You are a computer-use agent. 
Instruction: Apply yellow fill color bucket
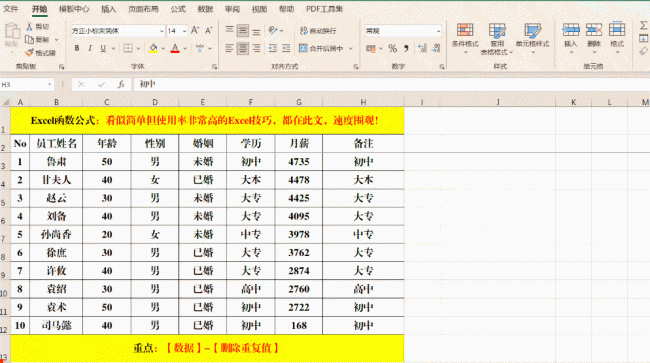pyautogui.click(x=153, y=48)
